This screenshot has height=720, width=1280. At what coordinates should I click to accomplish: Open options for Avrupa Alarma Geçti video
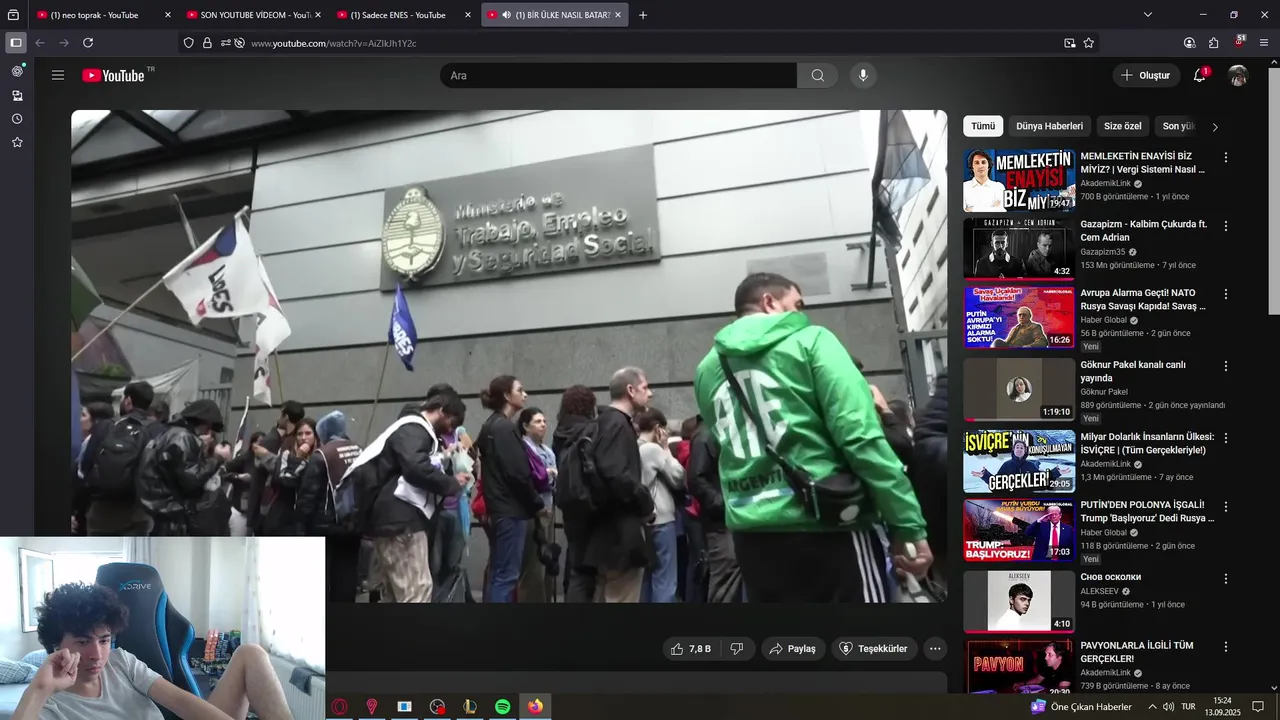point(1226,295)
